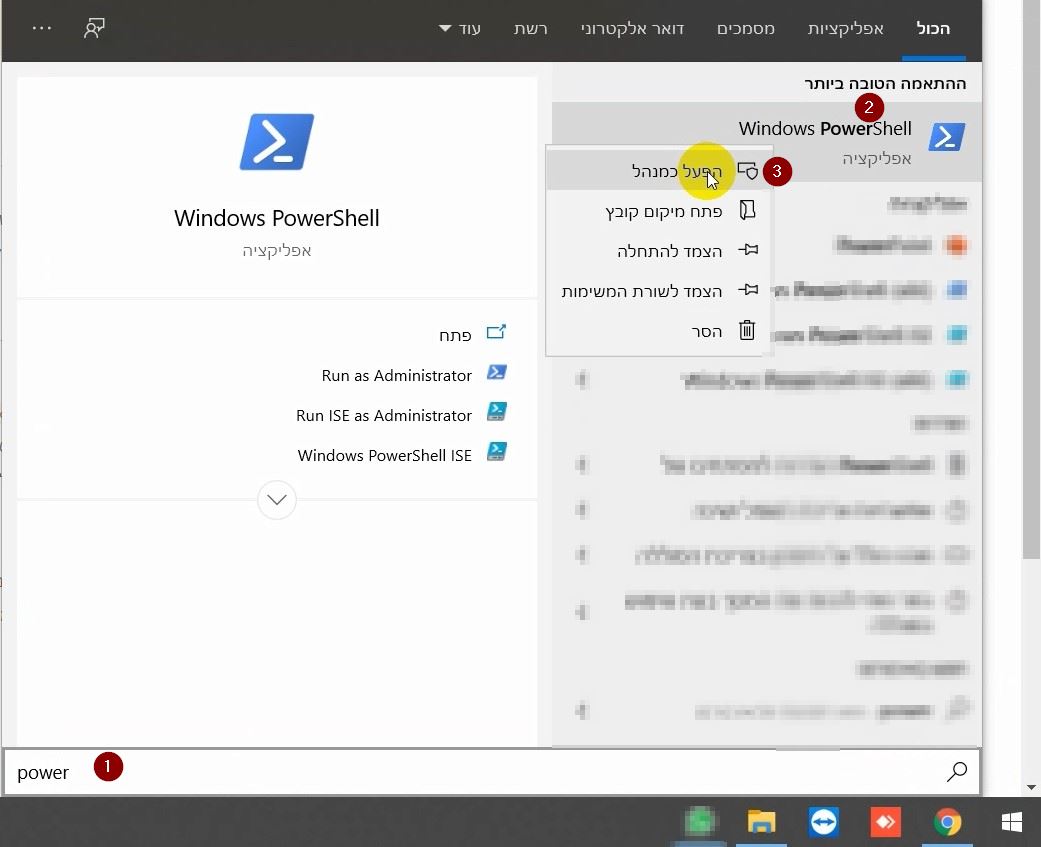Launch Google Chrome from the taskbar
Screen dimensions: 1041x847
947,822
